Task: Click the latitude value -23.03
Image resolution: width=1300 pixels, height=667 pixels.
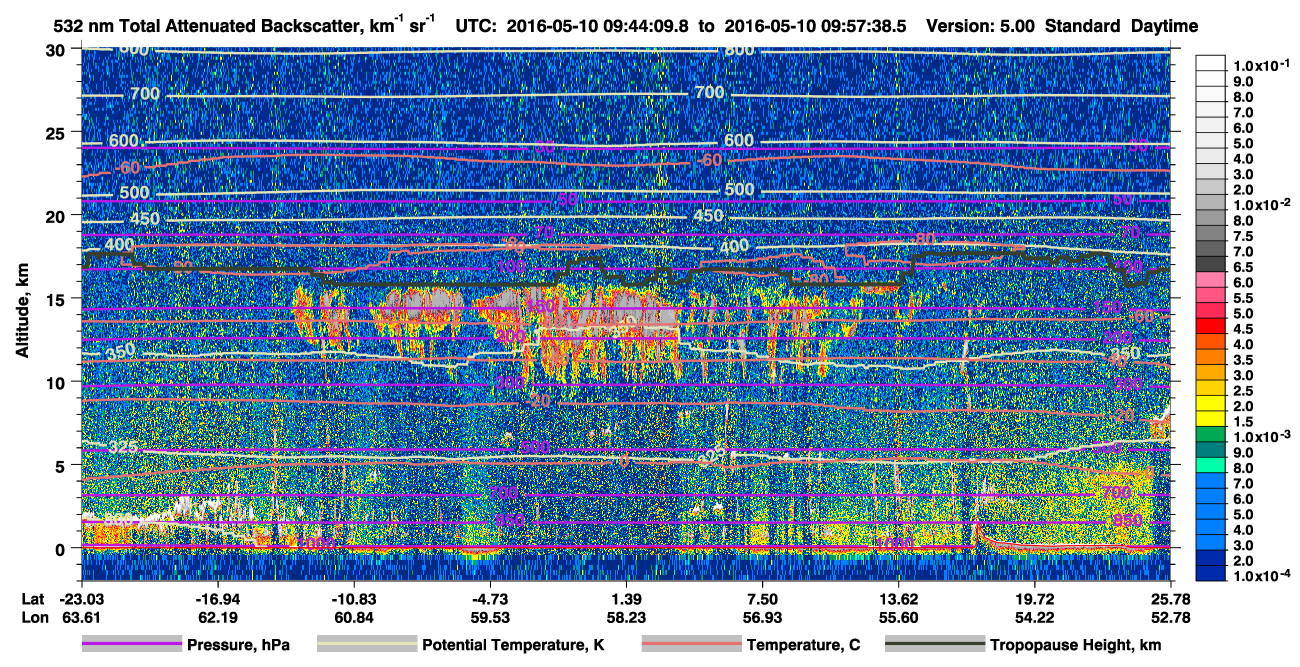Action: coord(82,598)
